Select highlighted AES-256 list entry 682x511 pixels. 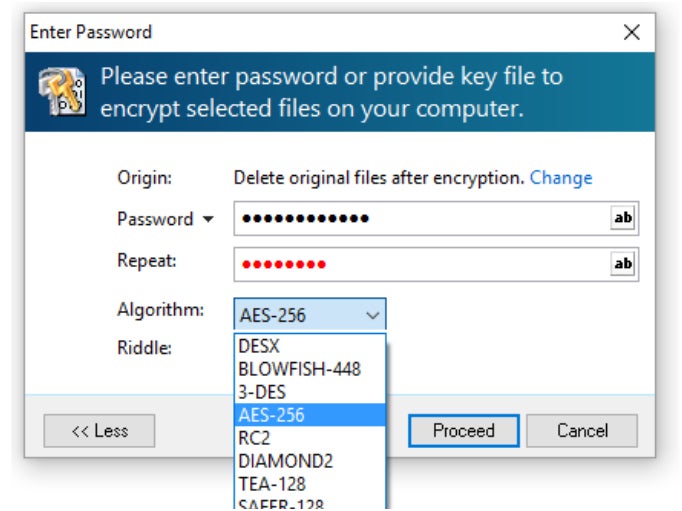point(310,415)
